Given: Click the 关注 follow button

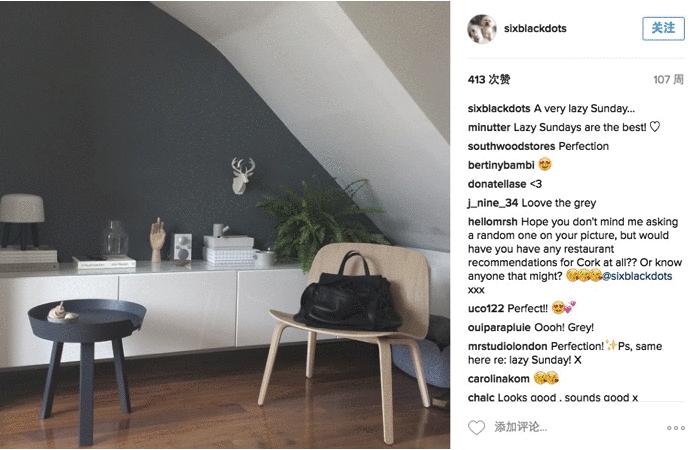Looking at the screenshot, I should tap(663, 28).
